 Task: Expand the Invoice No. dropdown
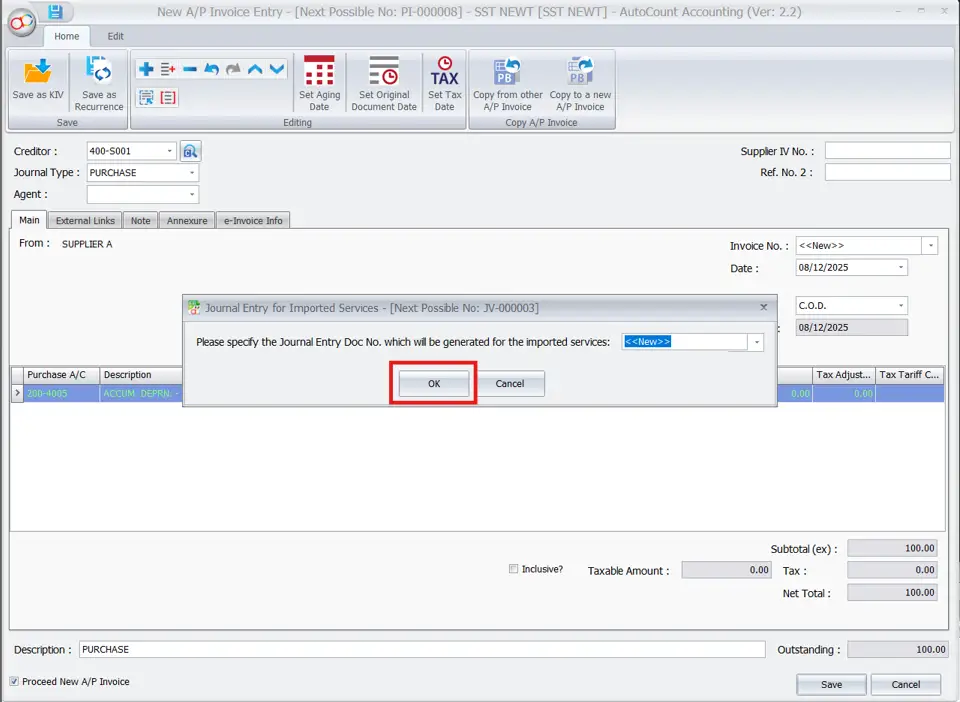pos(928,245)
